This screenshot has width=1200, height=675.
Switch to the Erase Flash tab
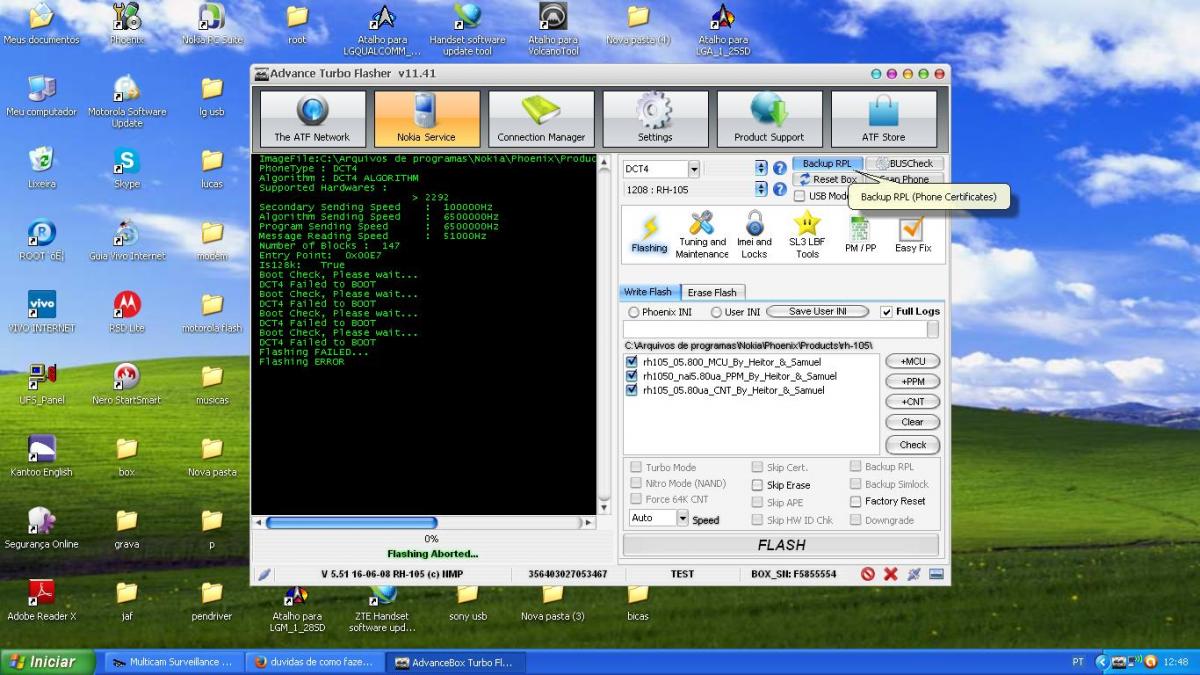(x=712, y=292)
